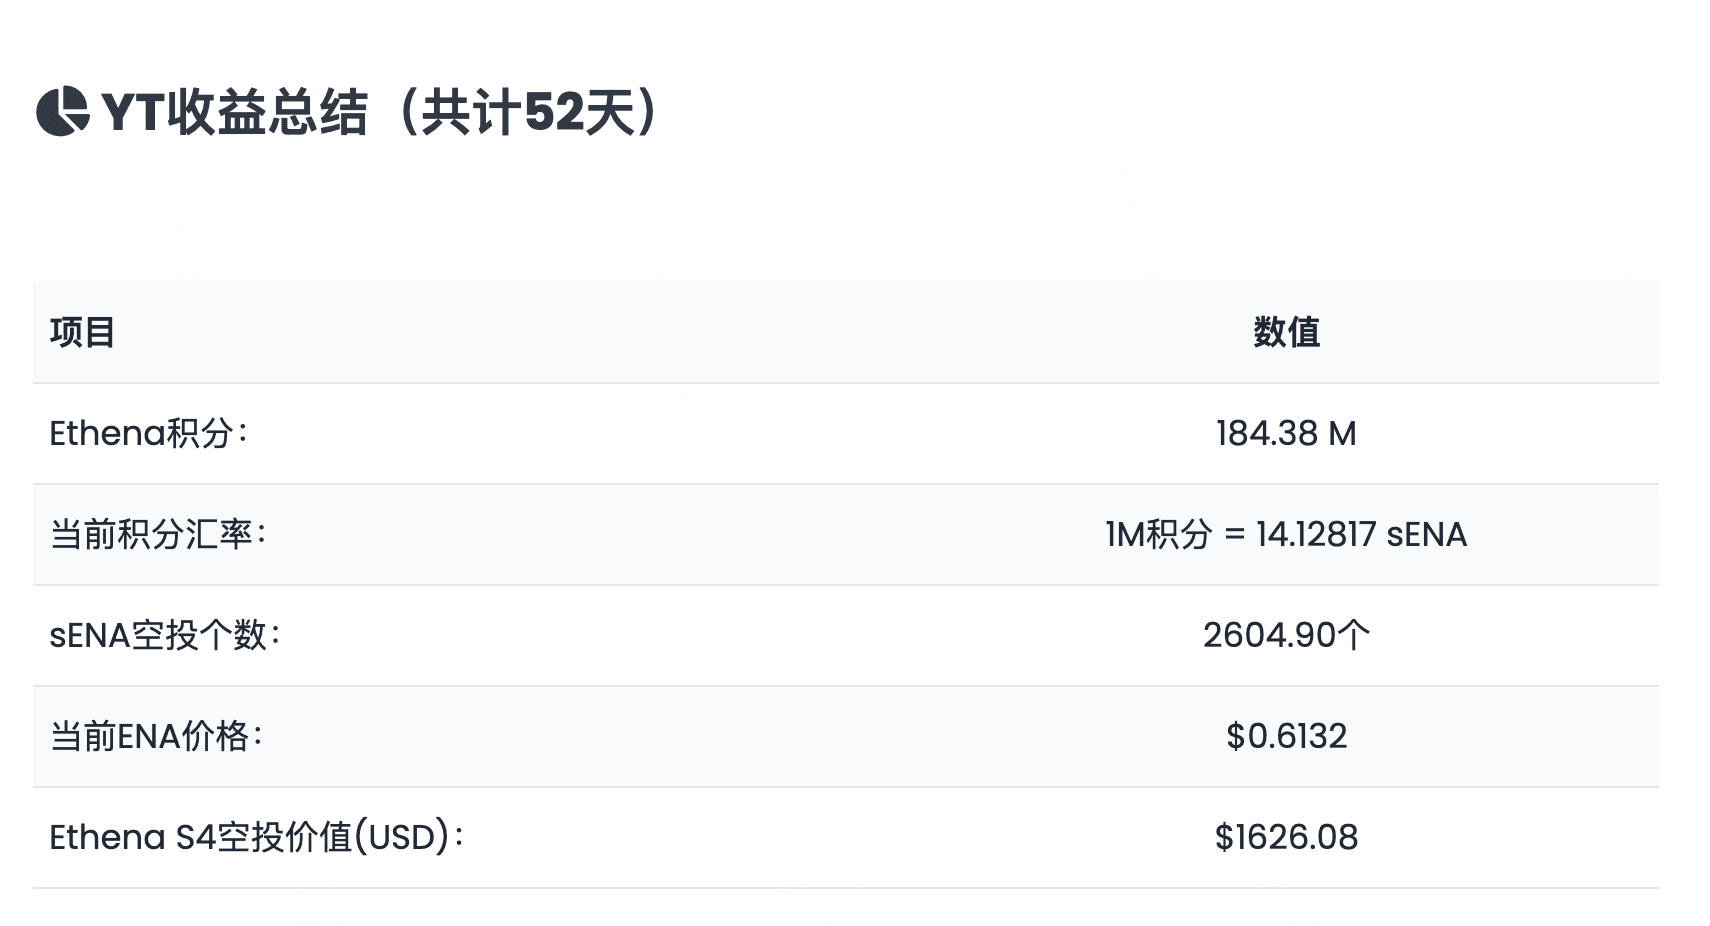The image size is (1710, 926).
Task: Click the 14.12817 sENA rate number
Action: tap(1361, 534)
